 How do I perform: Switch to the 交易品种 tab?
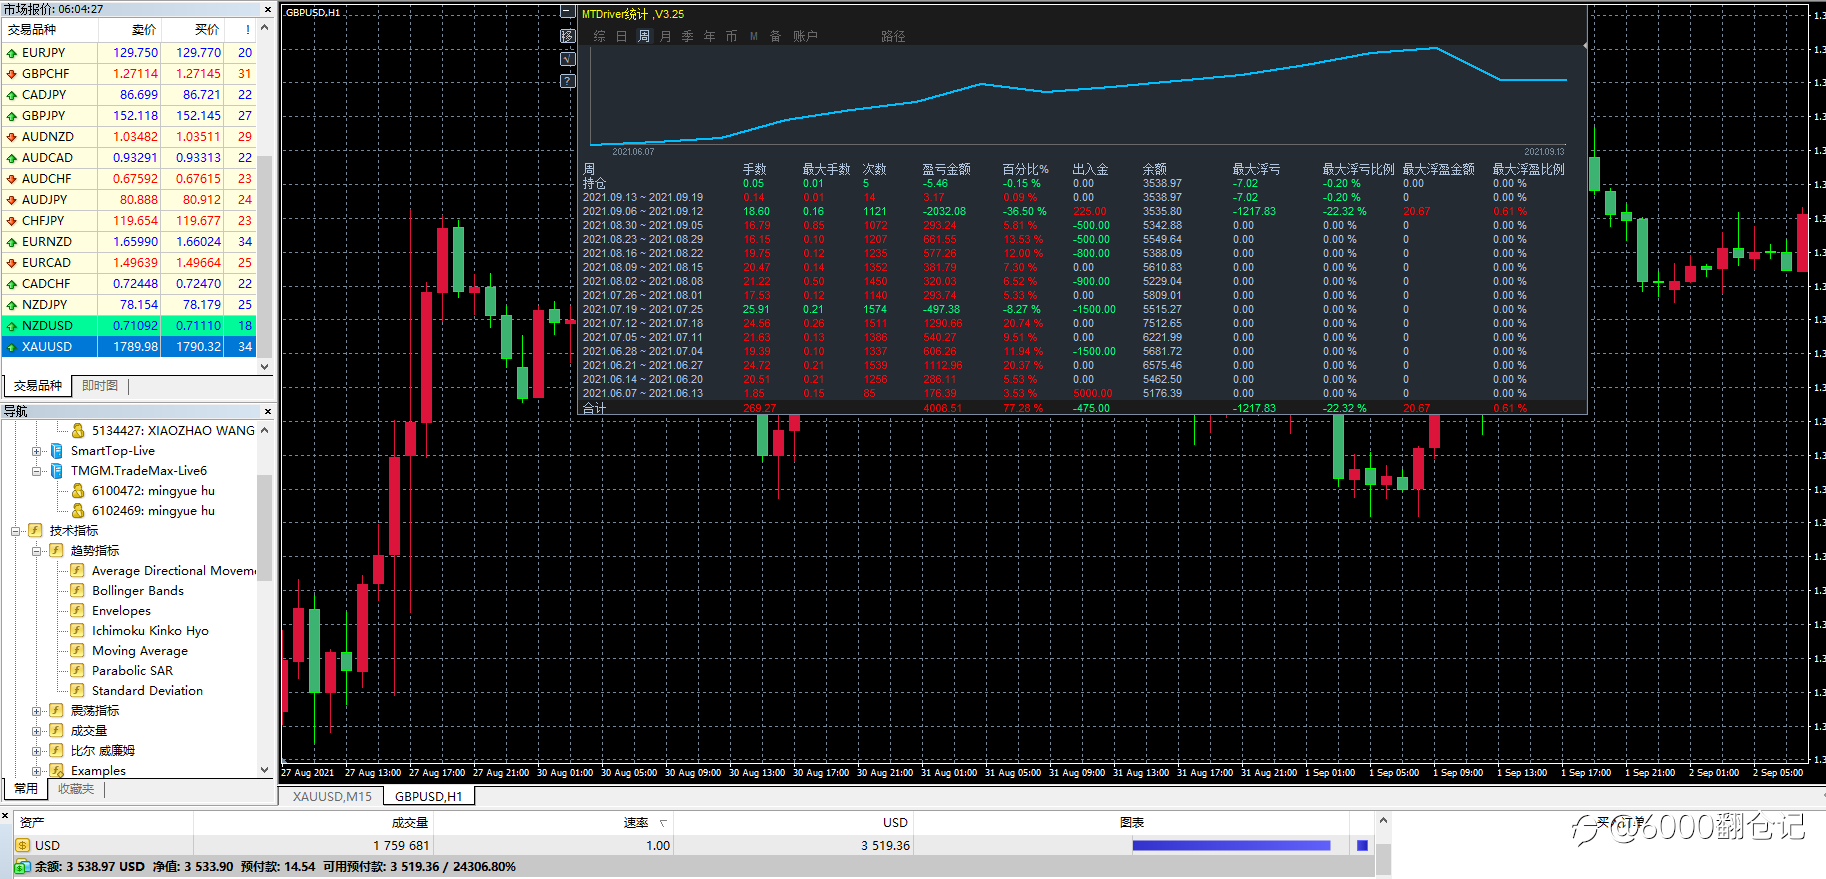click(38, 386)
